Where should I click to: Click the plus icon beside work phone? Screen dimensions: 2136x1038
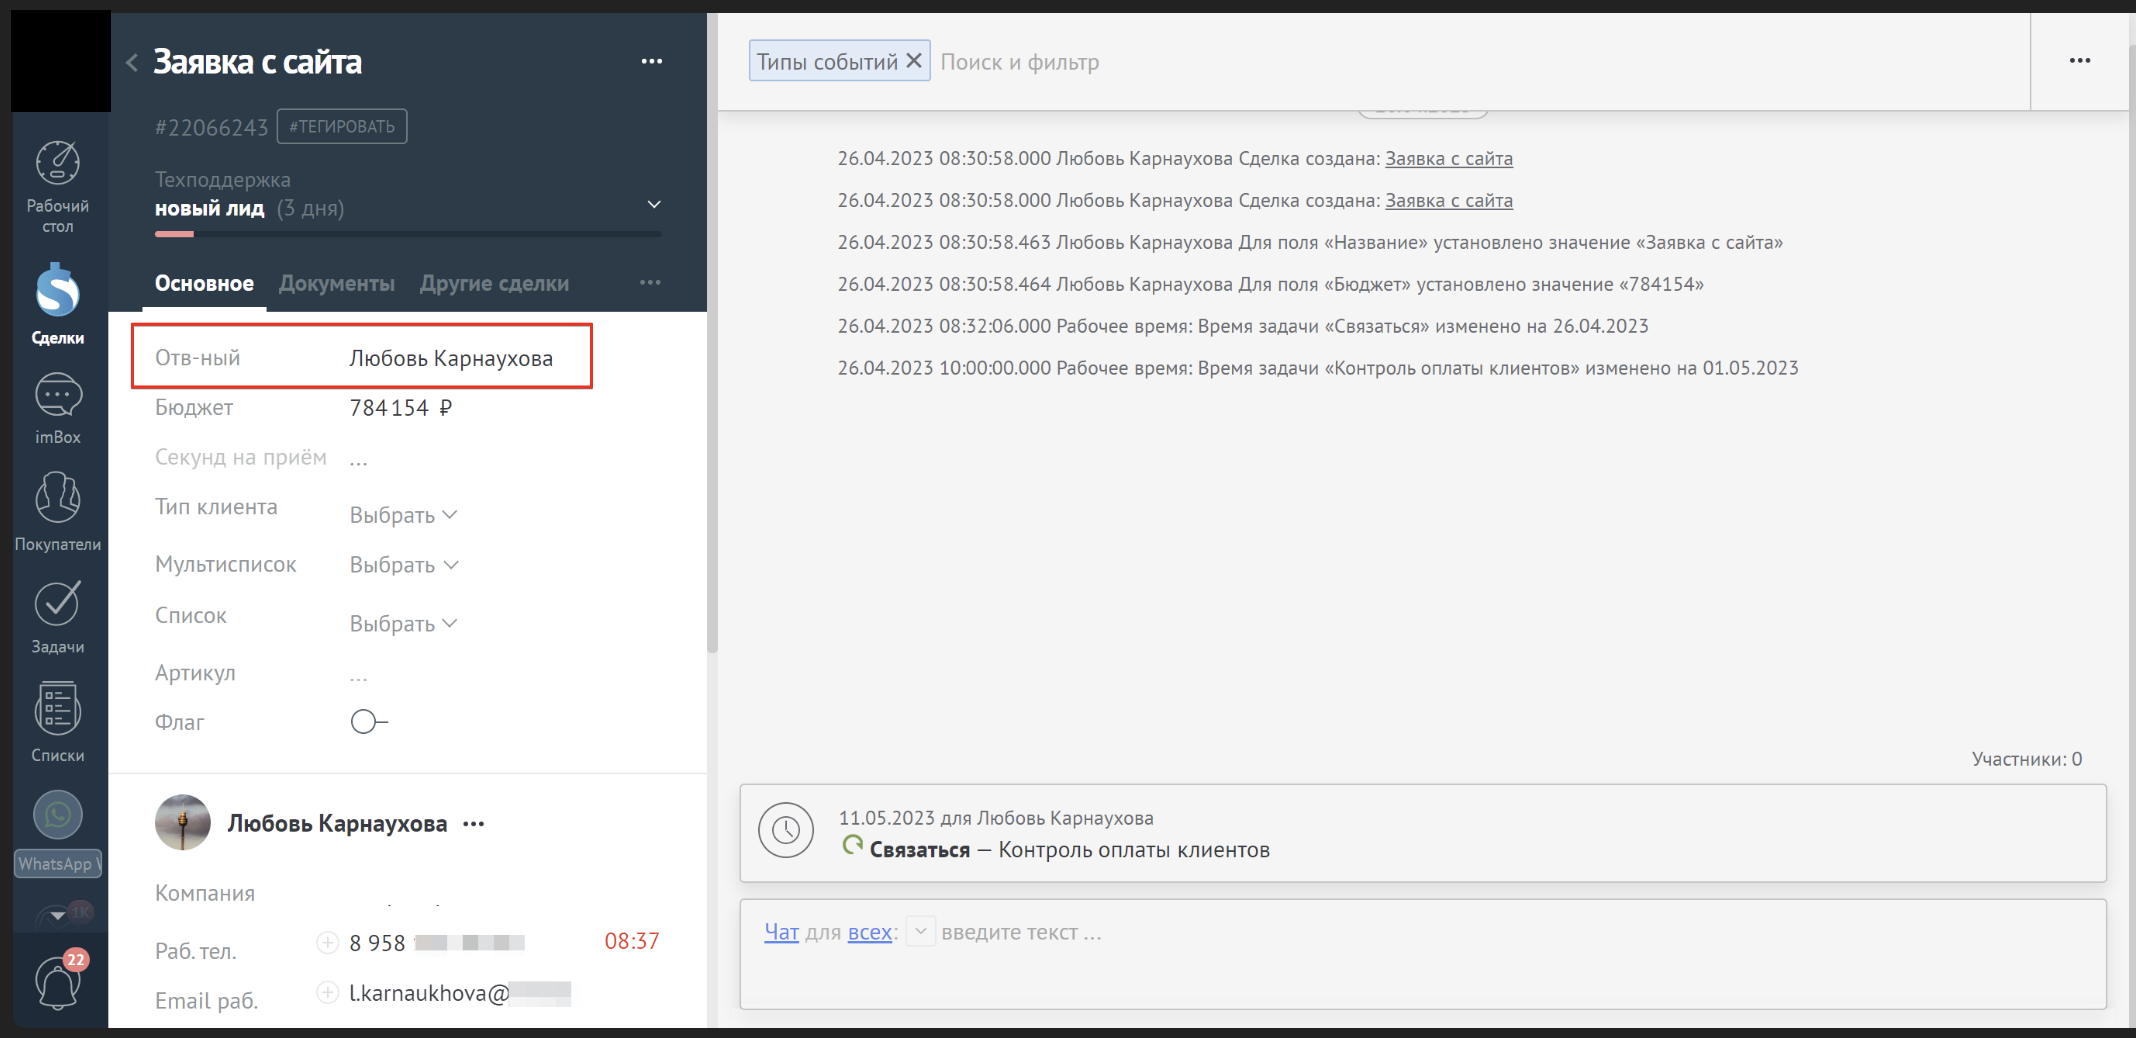pyautogui.click(x=327, y=942)
